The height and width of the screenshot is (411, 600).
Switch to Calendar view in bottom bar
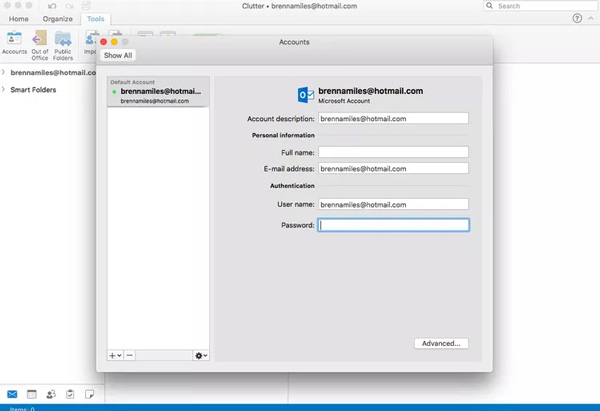[x=32, y=394]
